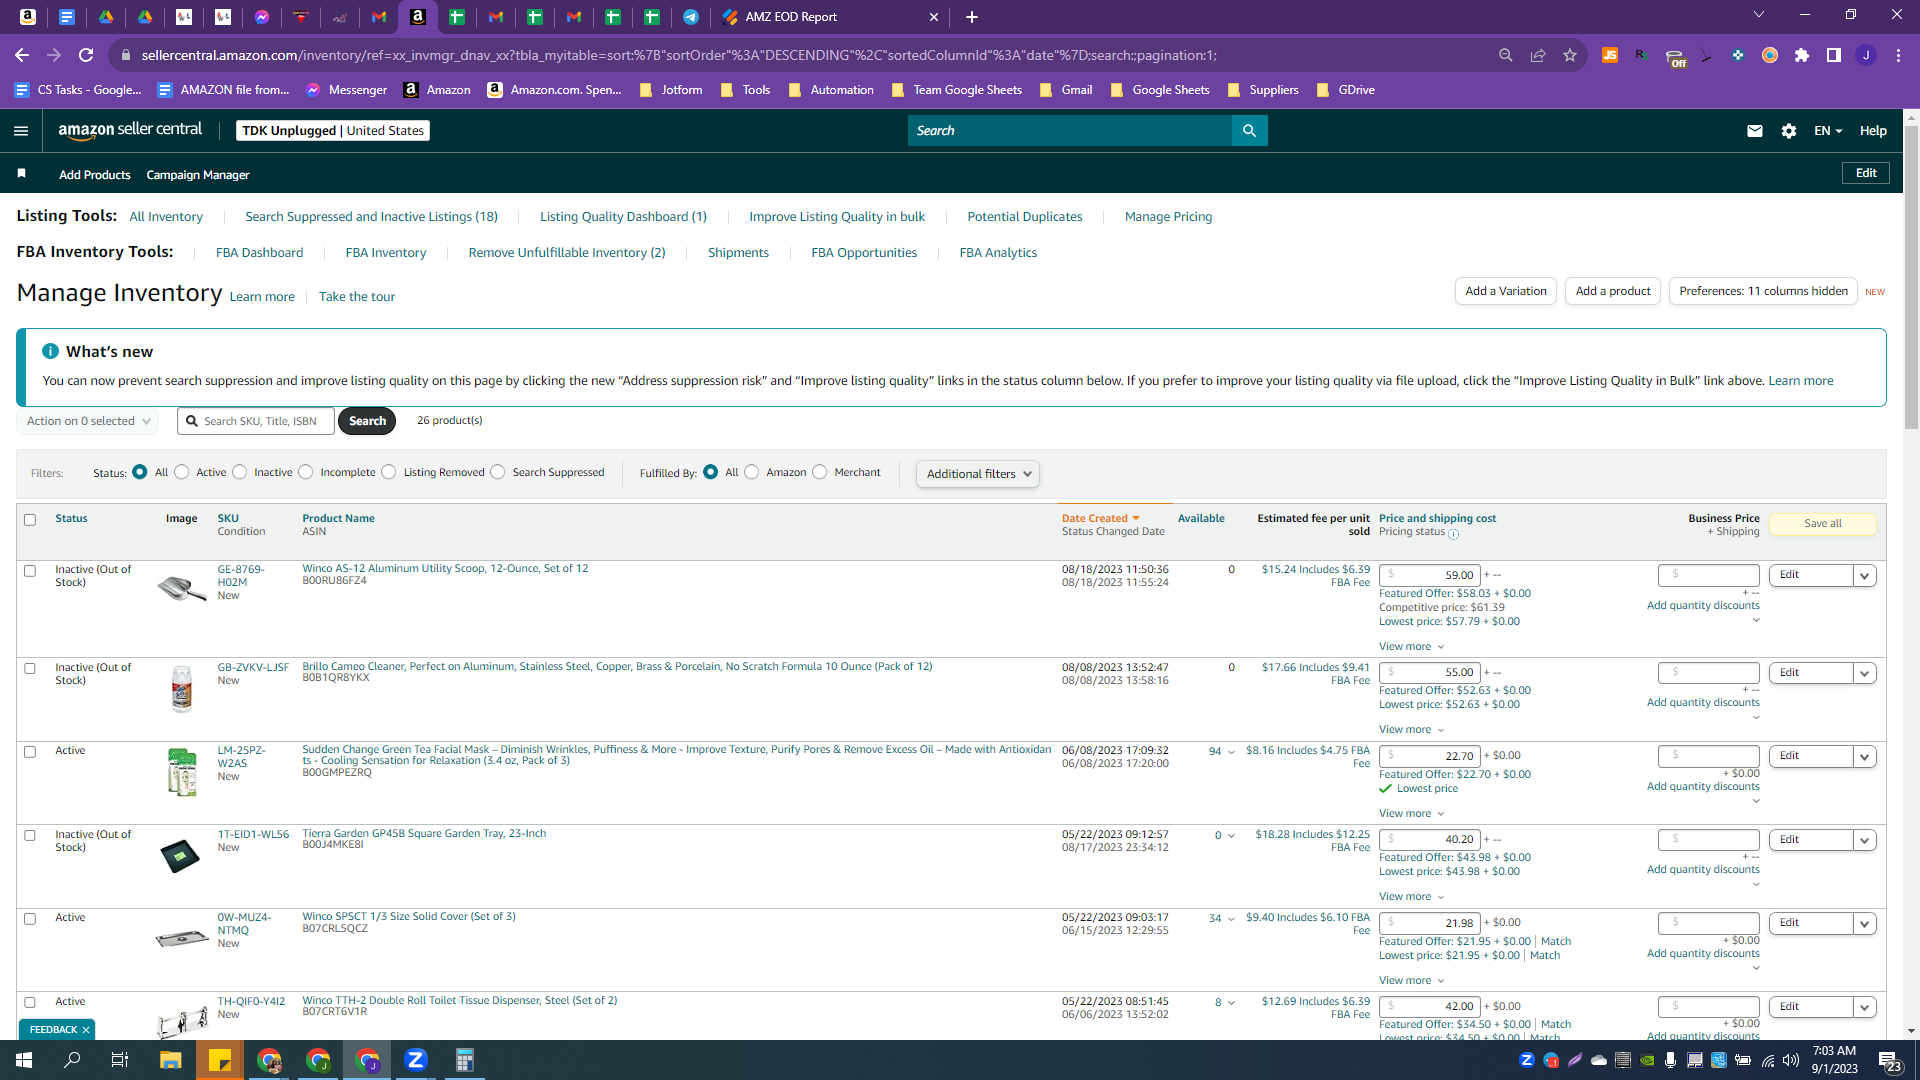Viewport: 1920px width, 1080px height.
Task: Open the FBA Inventory tab
Action: coord(385,253)
